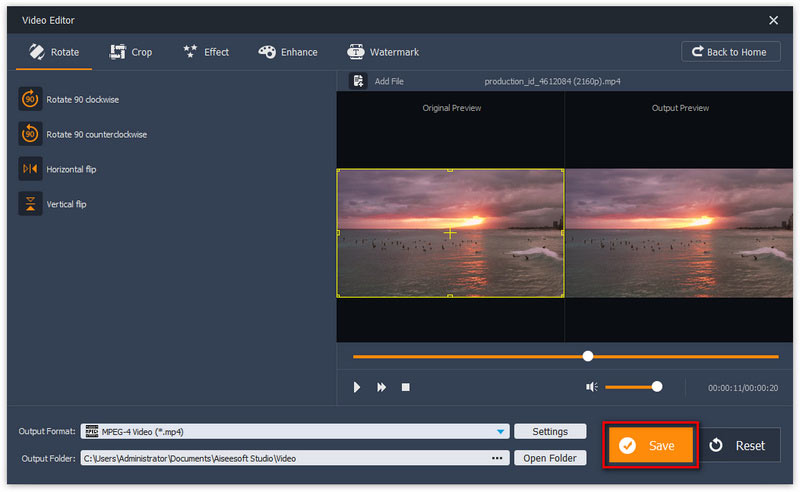
Task: Click the orange Save button
Action: pos(651,445)
